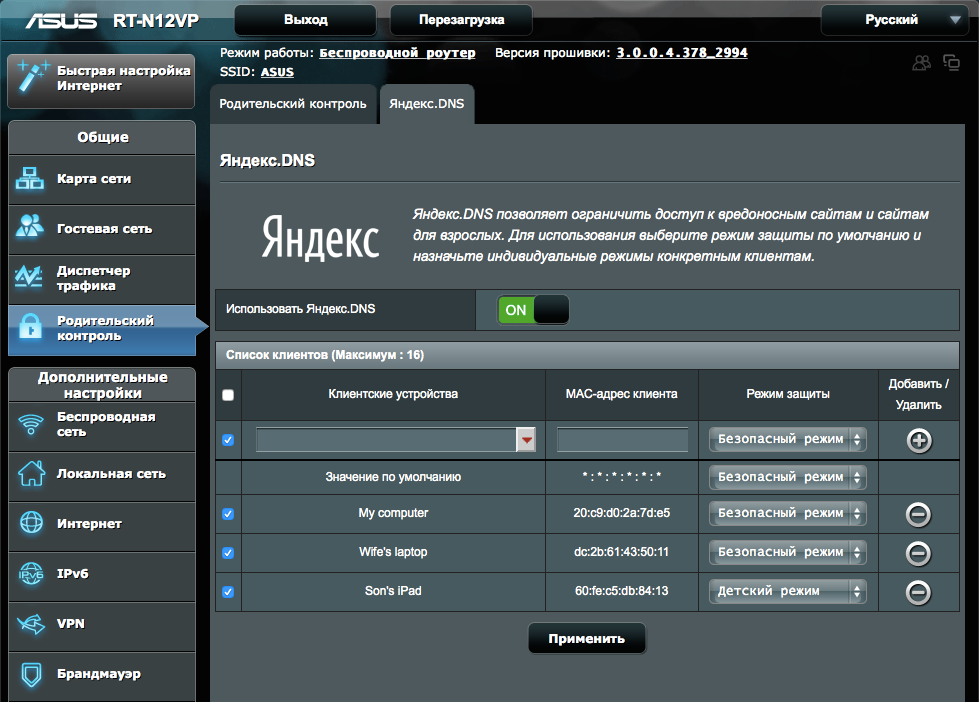Image resolution: width=979 pixels, height=702 pixels.
Task: Click the "My computer" device name
Action: pos(393,513)
